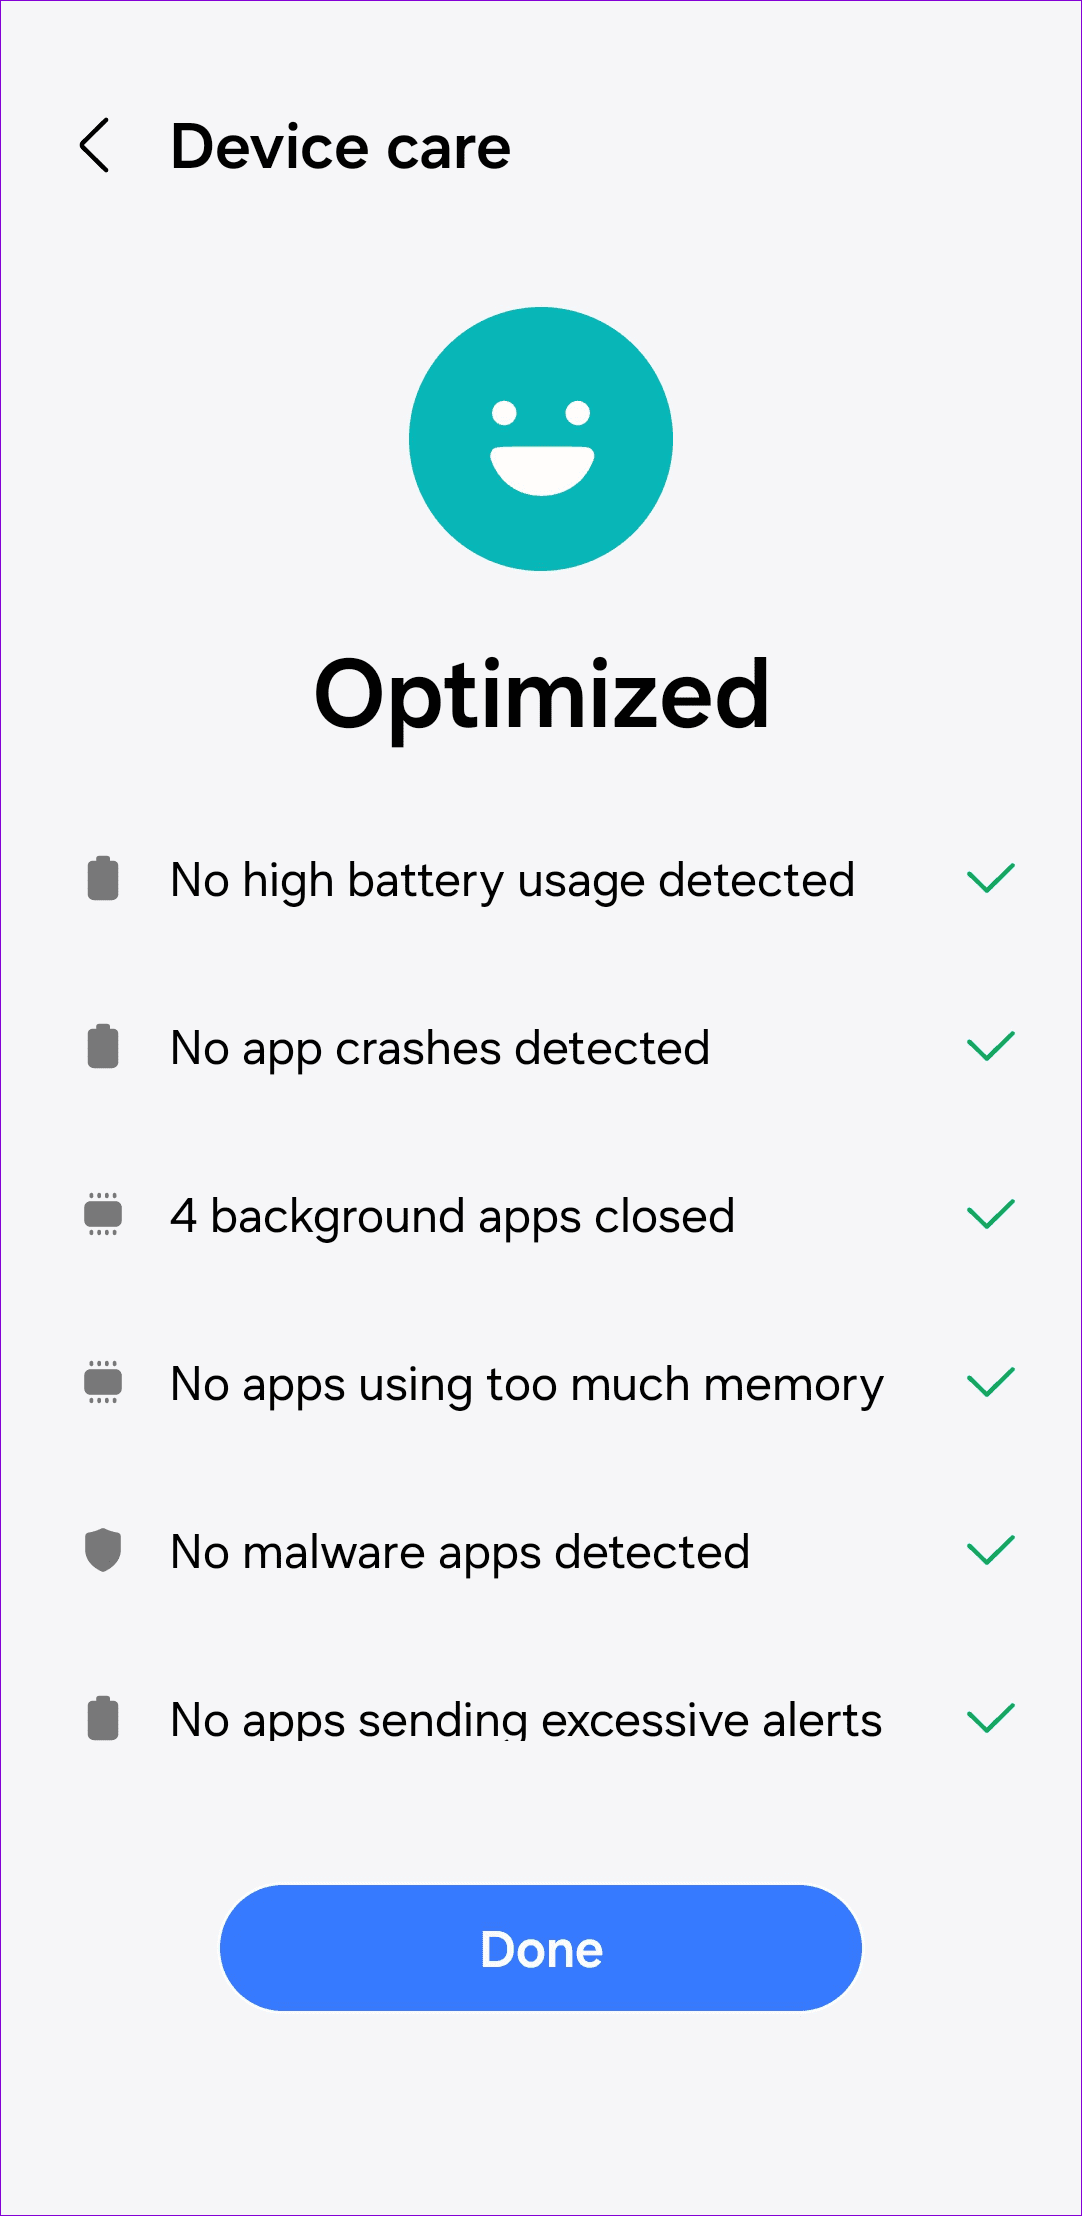Click green checkmark for high battery usage
This screenshot has width=1082, height=2216.
[x=991, y=878]
